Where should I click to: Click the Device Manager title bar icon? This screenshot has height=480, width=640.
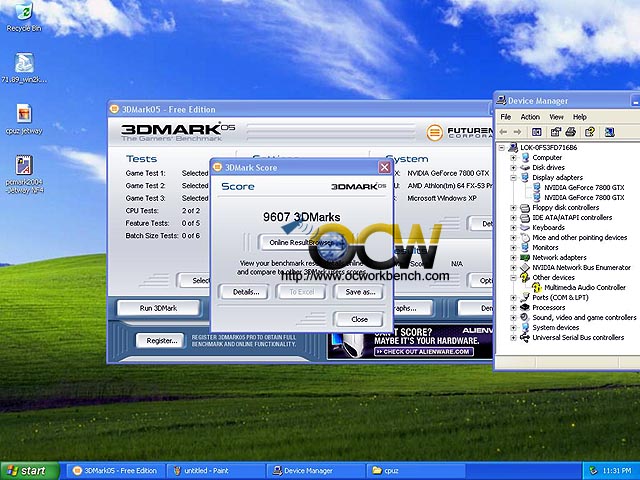500,100
